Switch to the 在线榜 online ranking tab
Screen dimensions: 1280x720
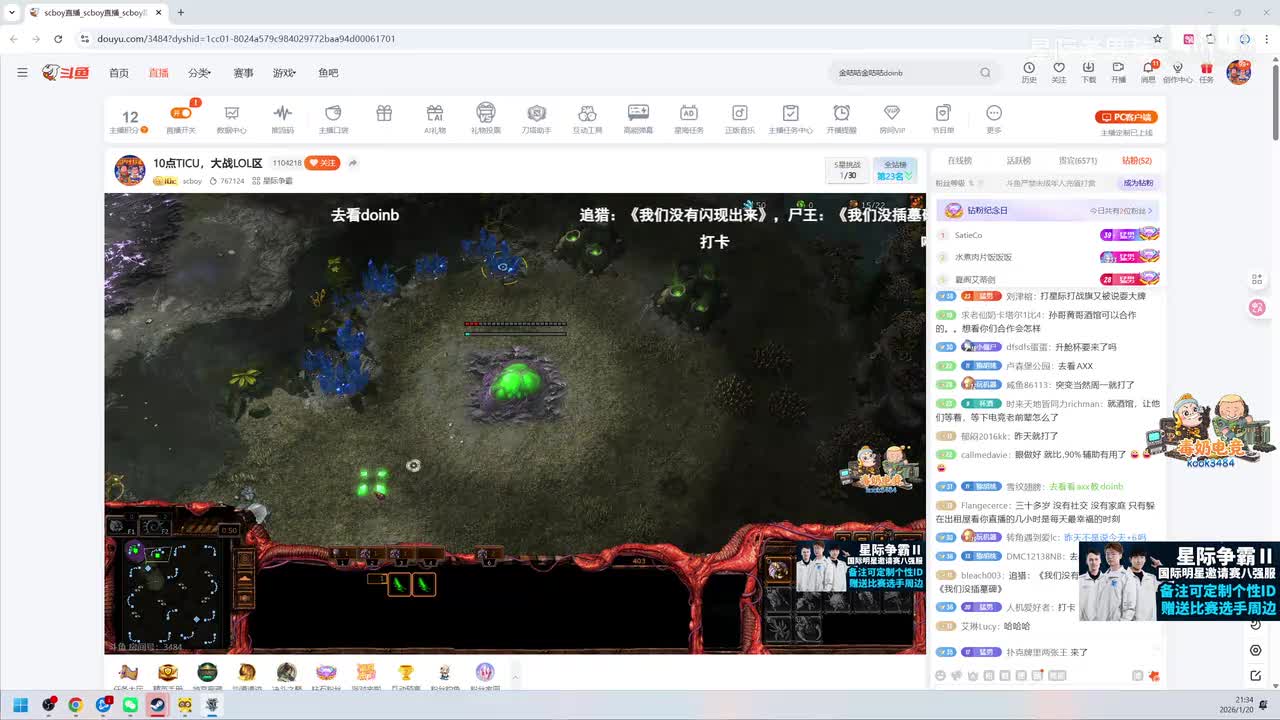click(960, 160)
